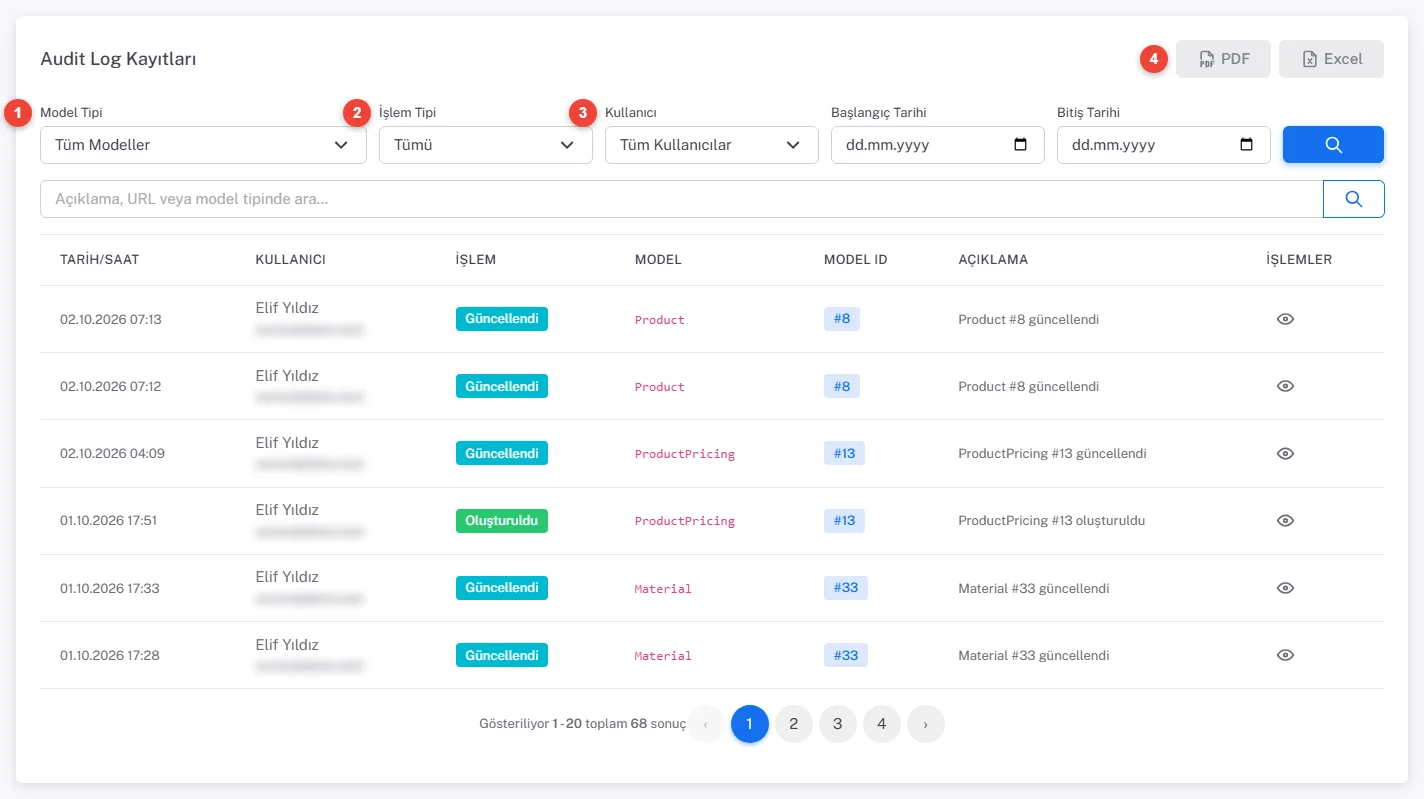
Task: Click the previous page arrow
Action: pos(706,724)
